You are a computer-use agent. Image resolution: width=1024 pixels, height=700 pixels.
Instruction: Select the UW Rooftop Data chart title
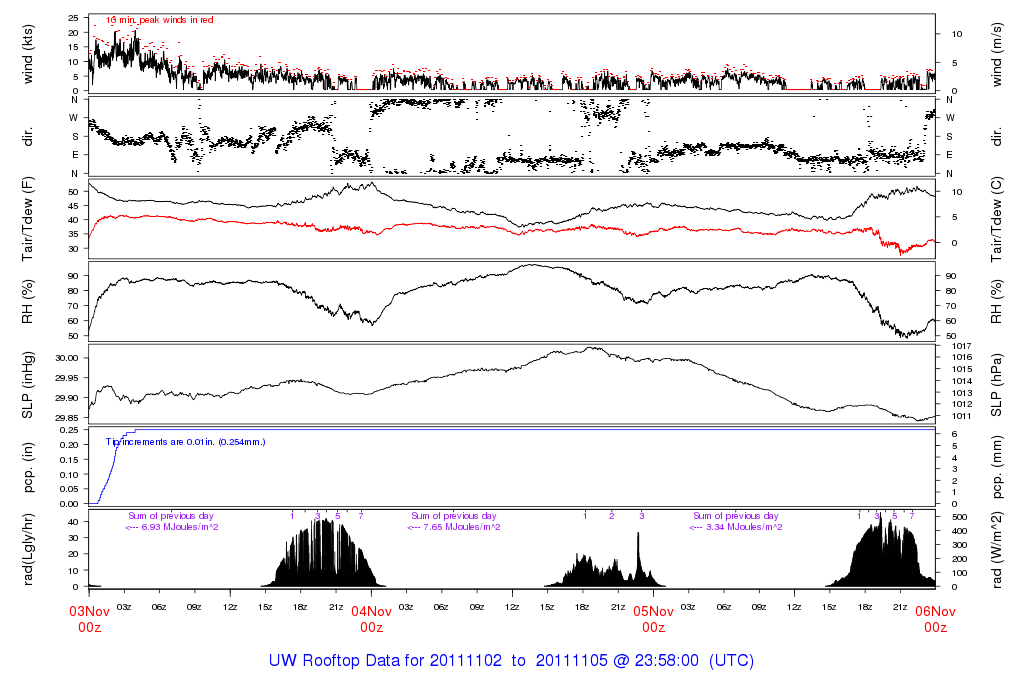pyautogui.click(x=511, y=661)
